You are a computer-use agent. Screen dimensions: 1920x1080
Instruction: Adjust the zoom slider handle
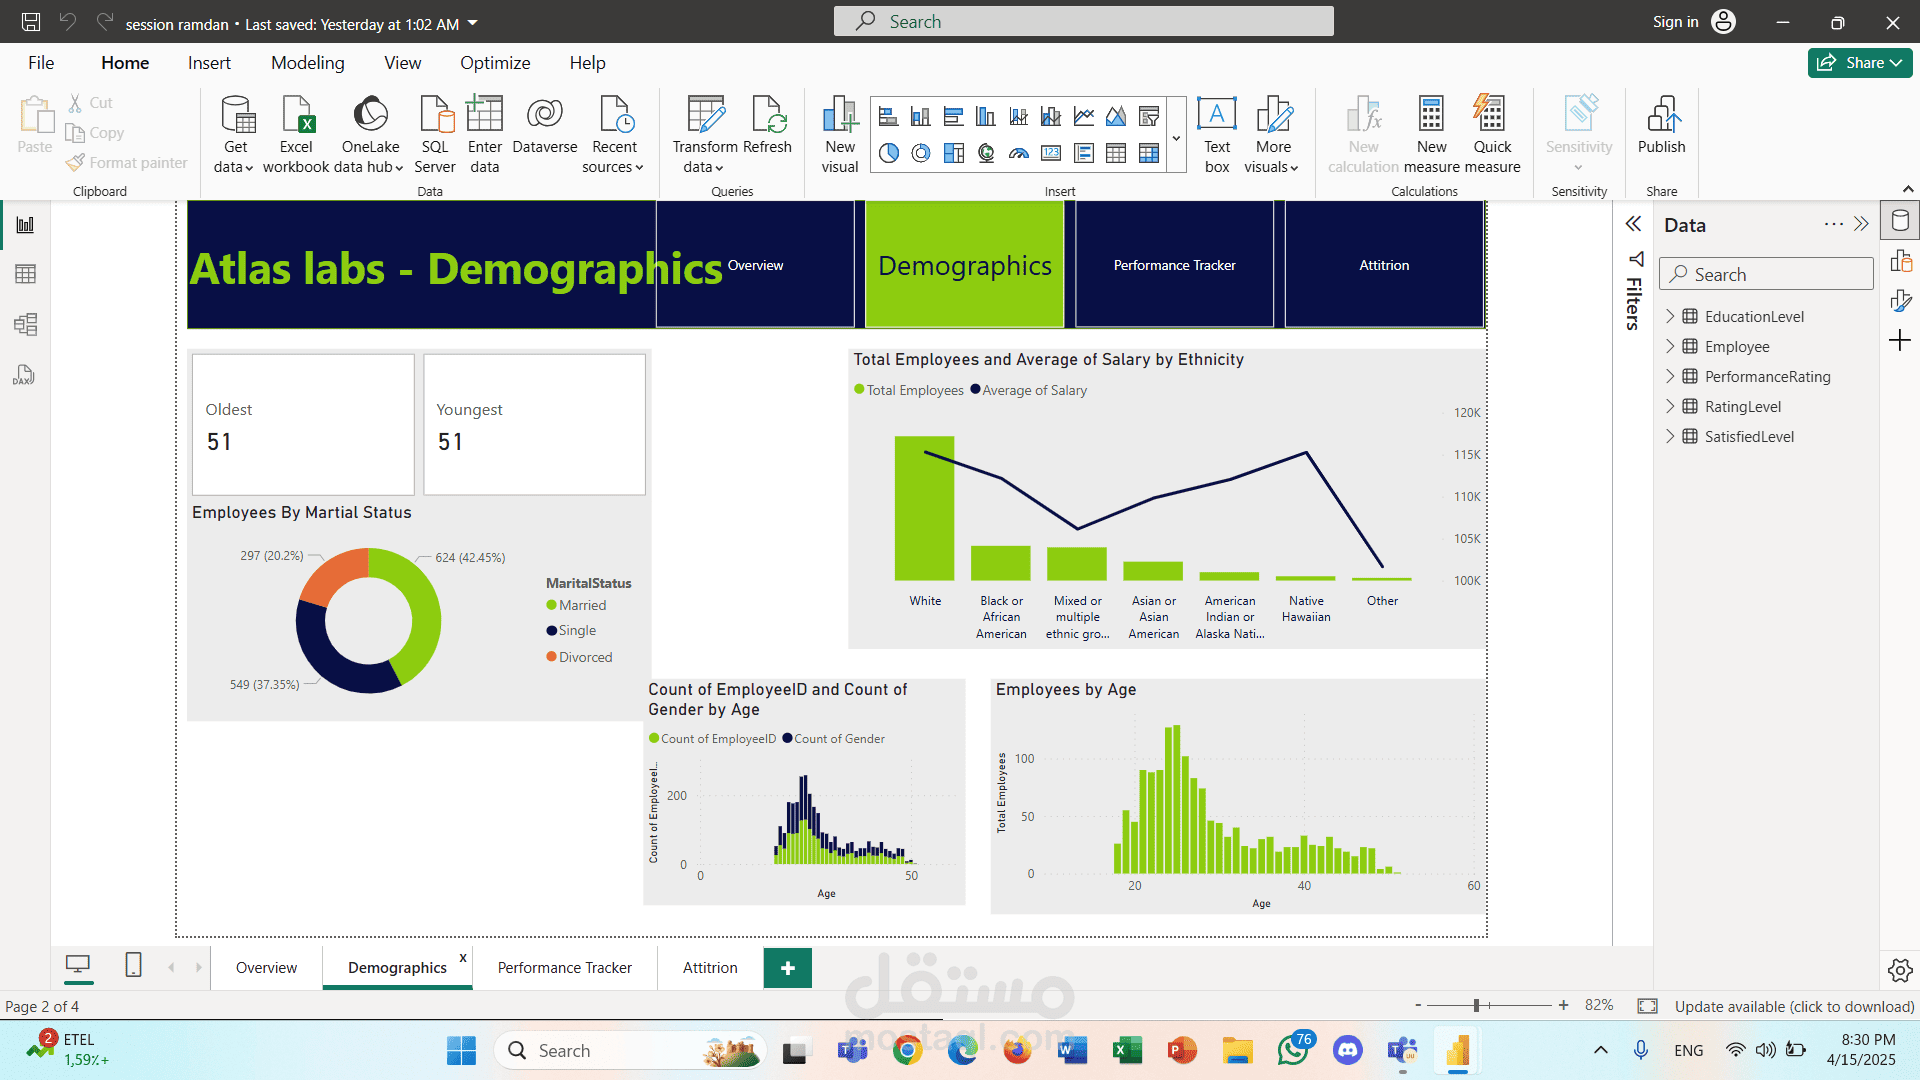tap(1476, 1005)
